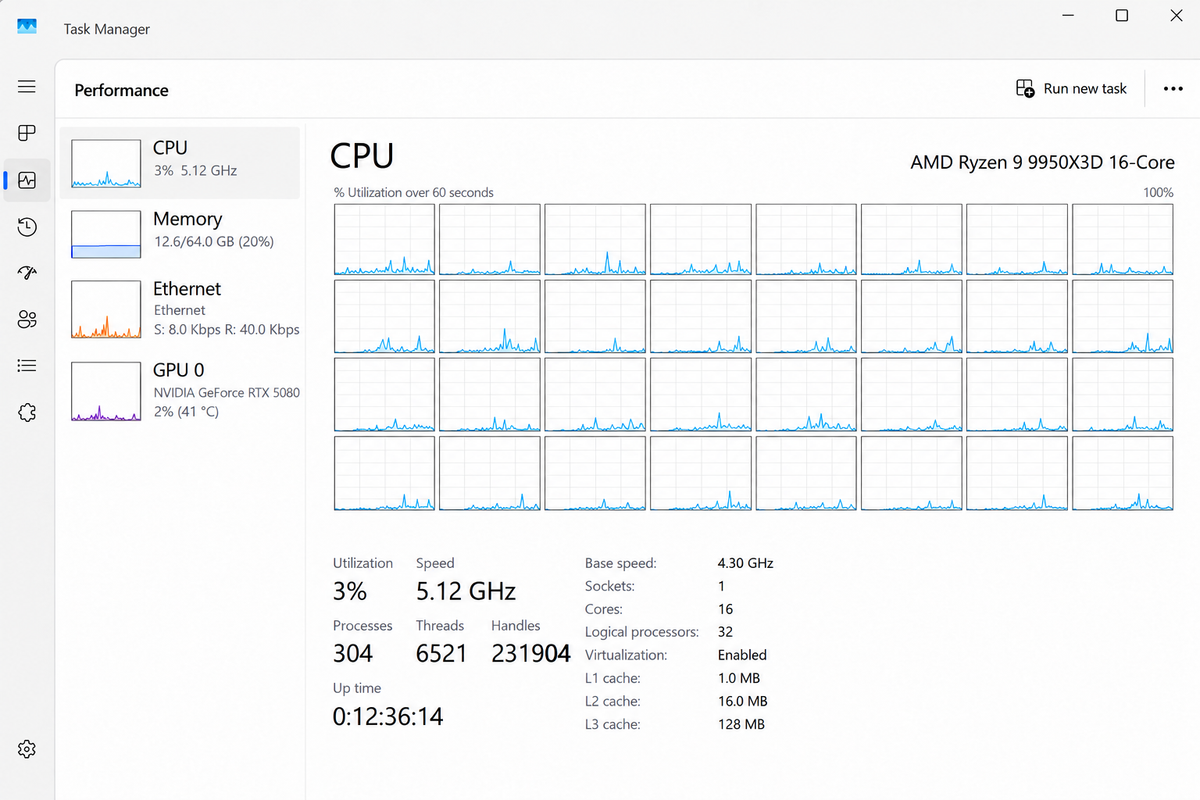Click the L1 cache value 1.0 MB

point(739,678)
